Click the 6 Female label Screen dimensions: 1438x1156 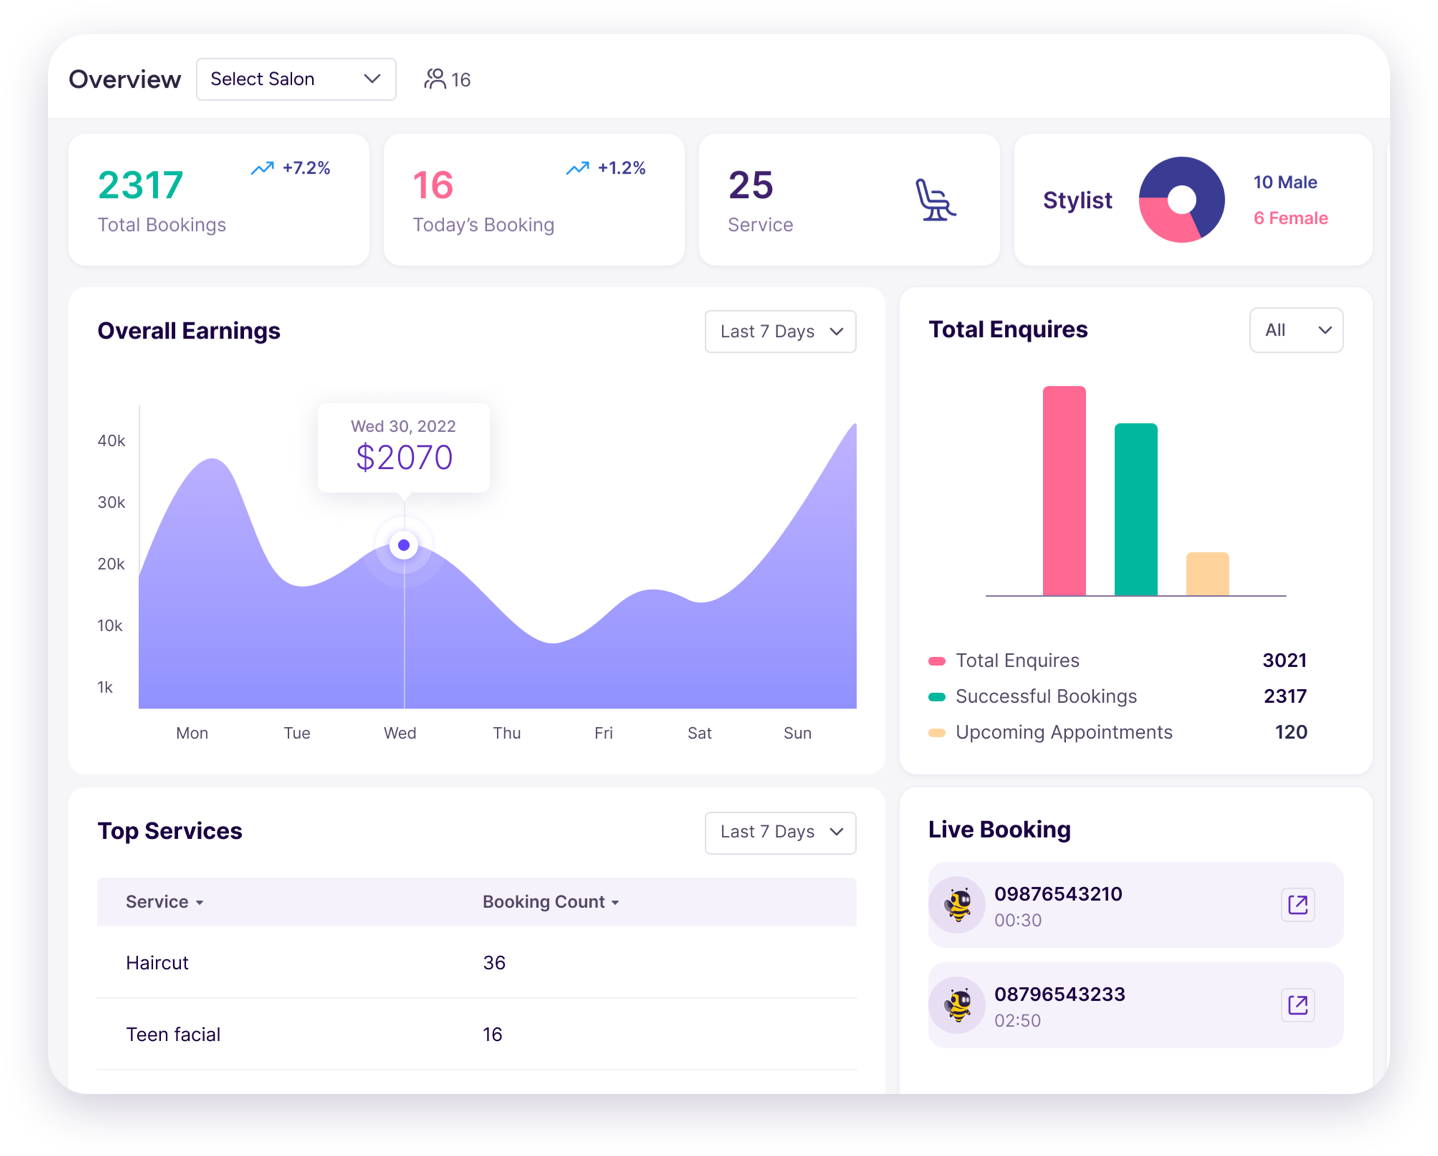pyautogui.click(x=1291, y=218)
